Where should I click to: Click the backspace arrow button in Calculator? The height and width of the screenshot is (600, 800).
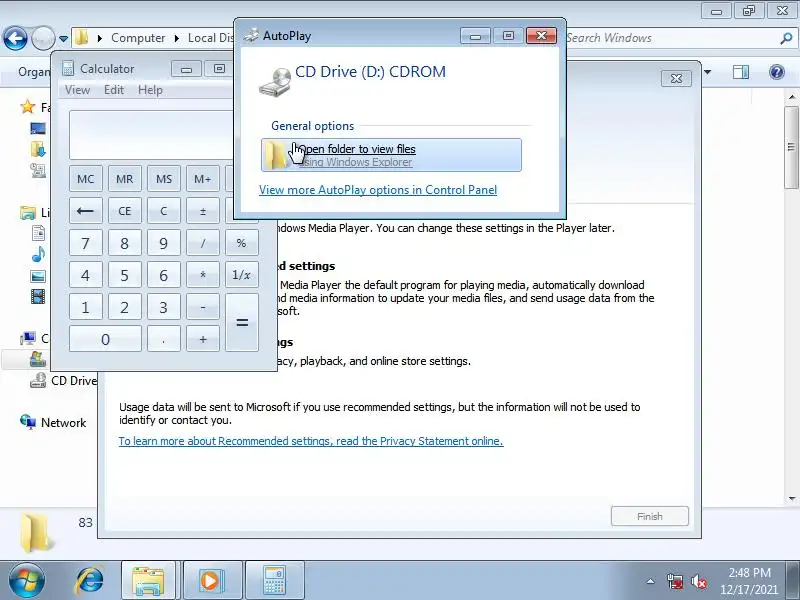pos(86,211)
